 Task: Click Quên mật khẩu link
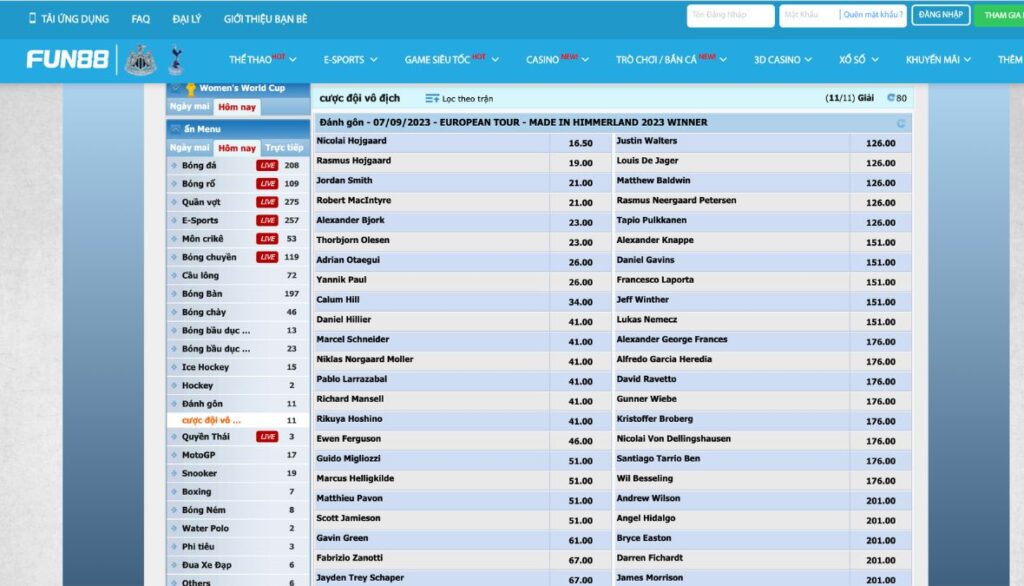tap(872, 14)
